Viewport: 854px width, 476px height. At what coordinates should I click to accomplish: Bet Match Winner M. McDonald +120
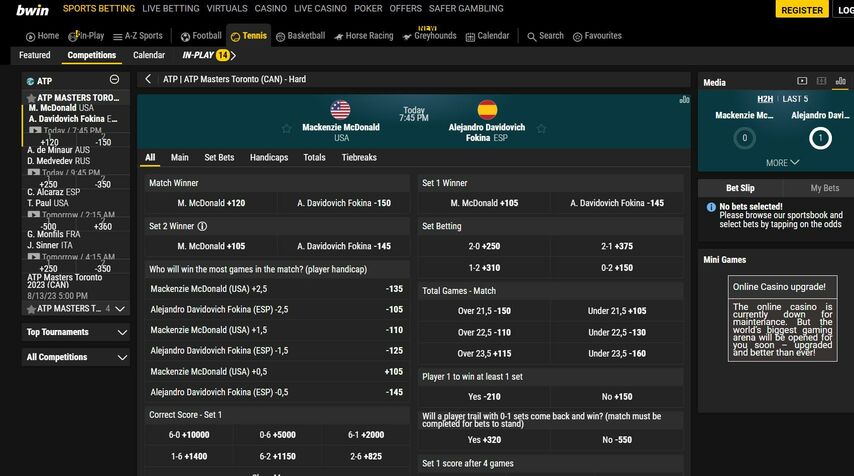pos(211,203)
